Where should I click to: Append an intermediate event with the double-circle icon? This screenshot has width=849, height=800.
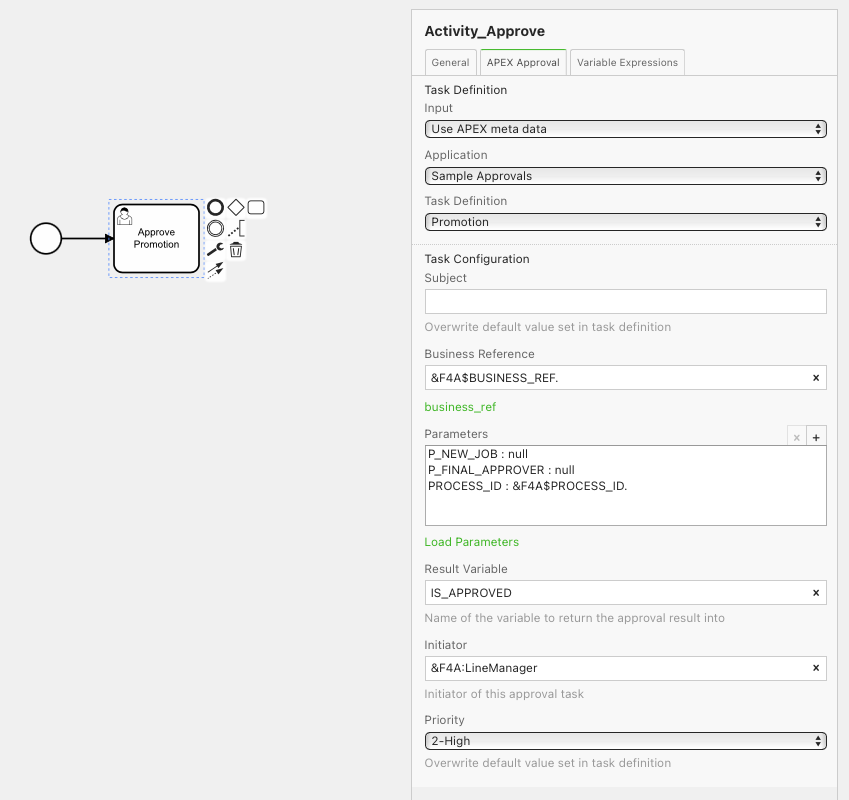(215, 228)
